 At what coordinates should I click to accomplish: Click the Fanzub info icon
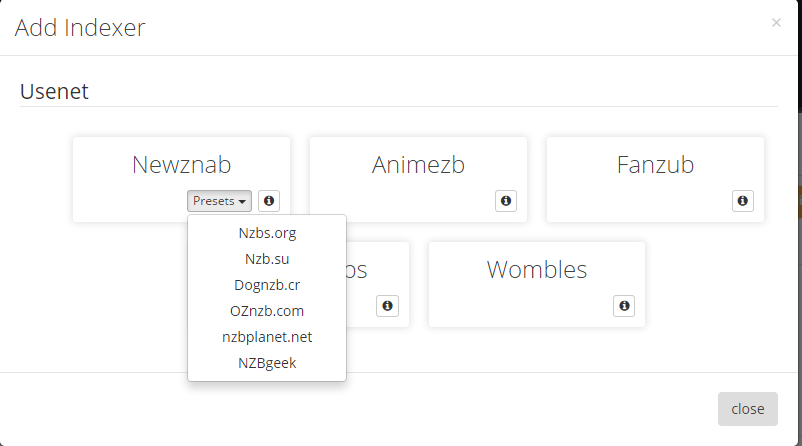point(743,201)
